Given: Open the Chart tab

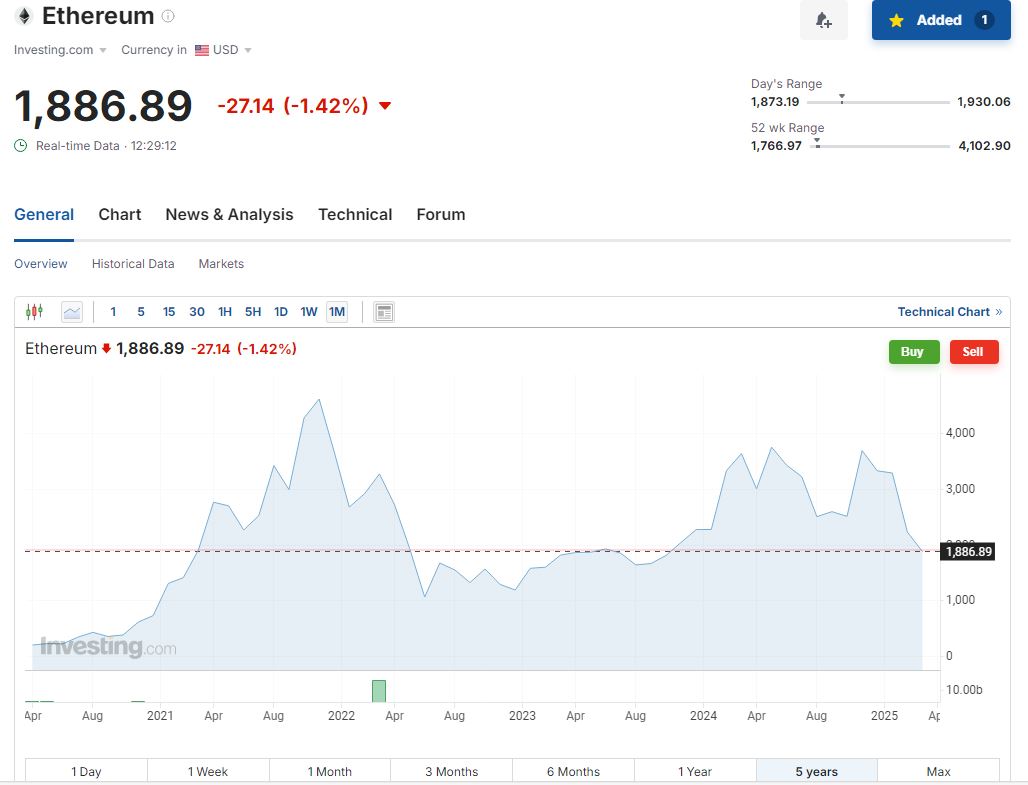Looking at the screenshot, I should click(x=119, y=214).
